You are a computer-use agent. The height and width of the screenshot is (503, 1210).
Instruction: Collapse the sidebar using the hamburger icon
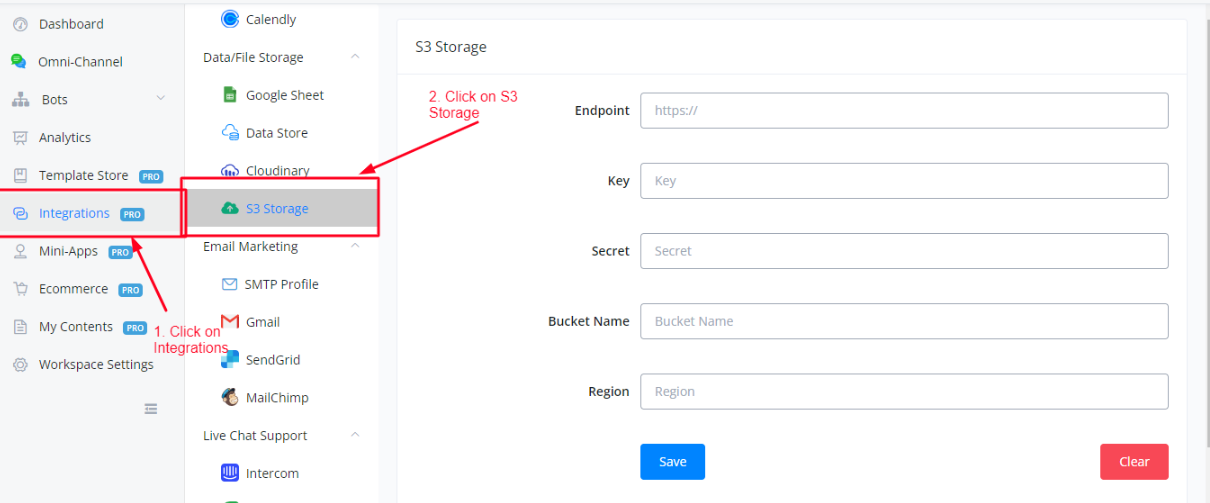coord(151,408)
